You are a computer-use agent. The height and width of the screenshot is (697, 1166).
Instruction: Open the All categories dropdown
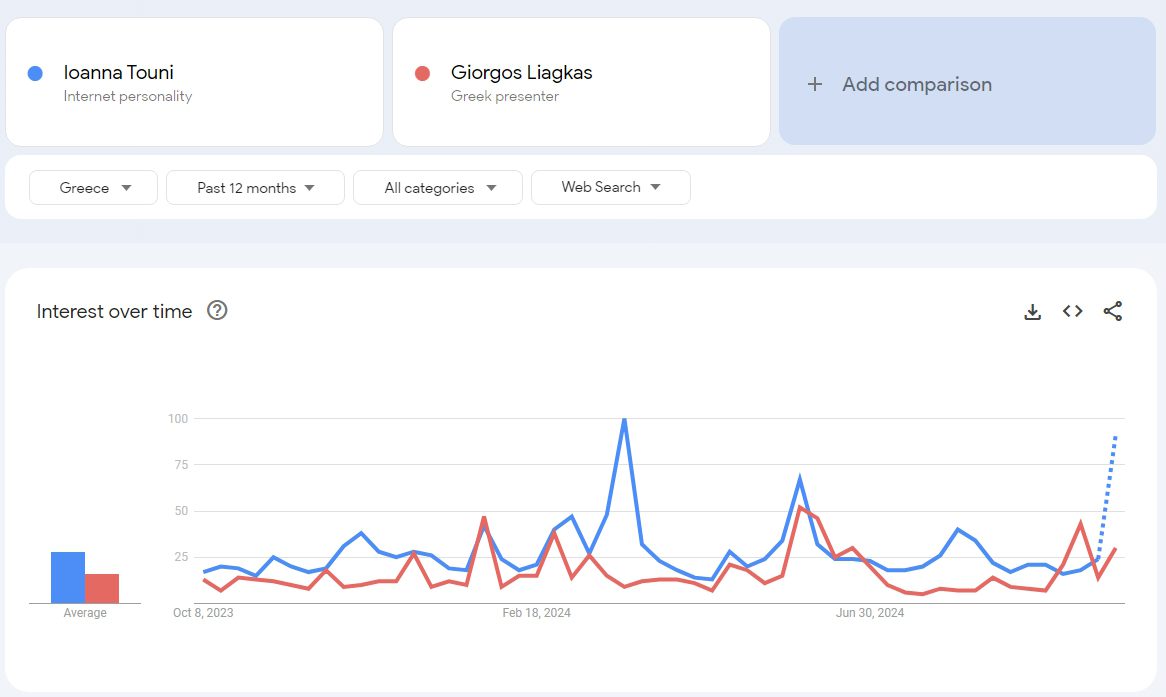(x=438, y=188)
